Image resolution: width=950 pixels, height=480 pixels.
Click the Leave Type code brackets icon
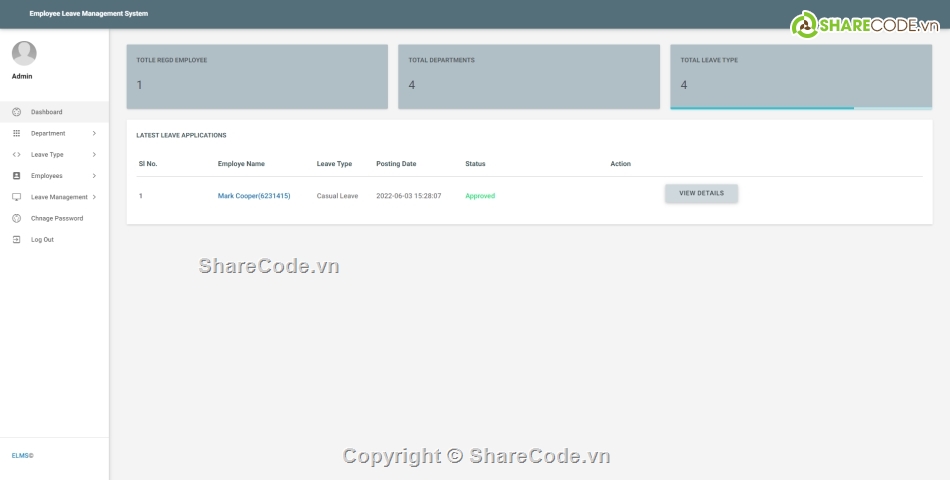(x=17, y=155)
